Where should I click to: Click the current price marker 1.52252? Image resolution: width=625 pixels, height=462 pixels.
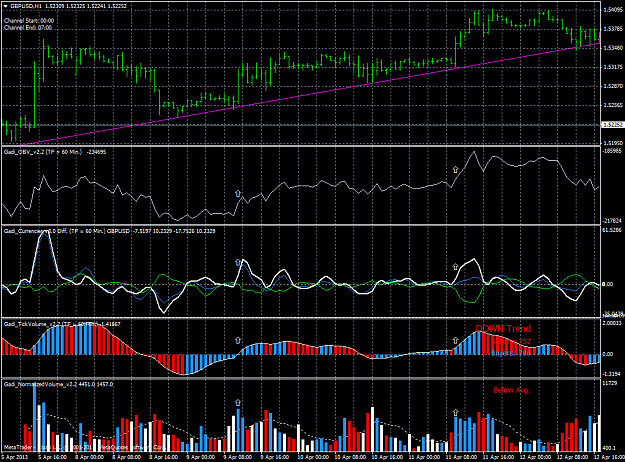coord(612,125)
